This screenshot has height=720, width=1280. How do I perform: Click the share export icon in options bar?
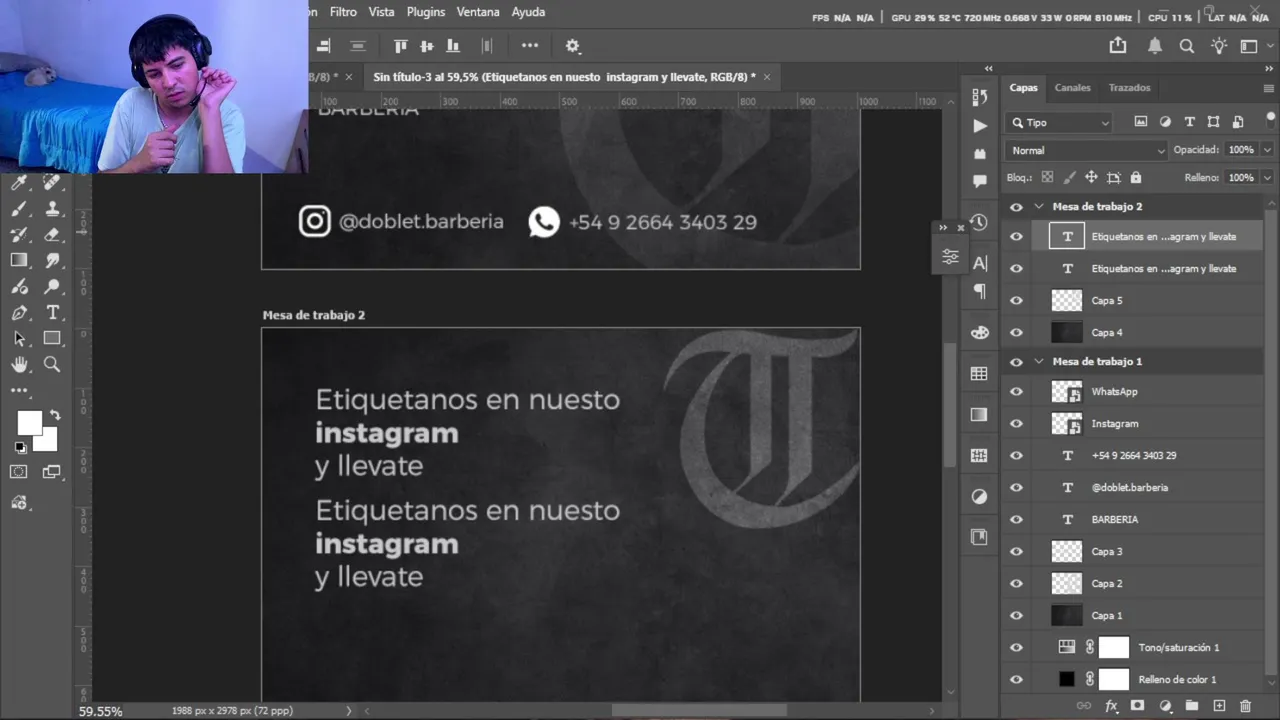click(1118, 46)
